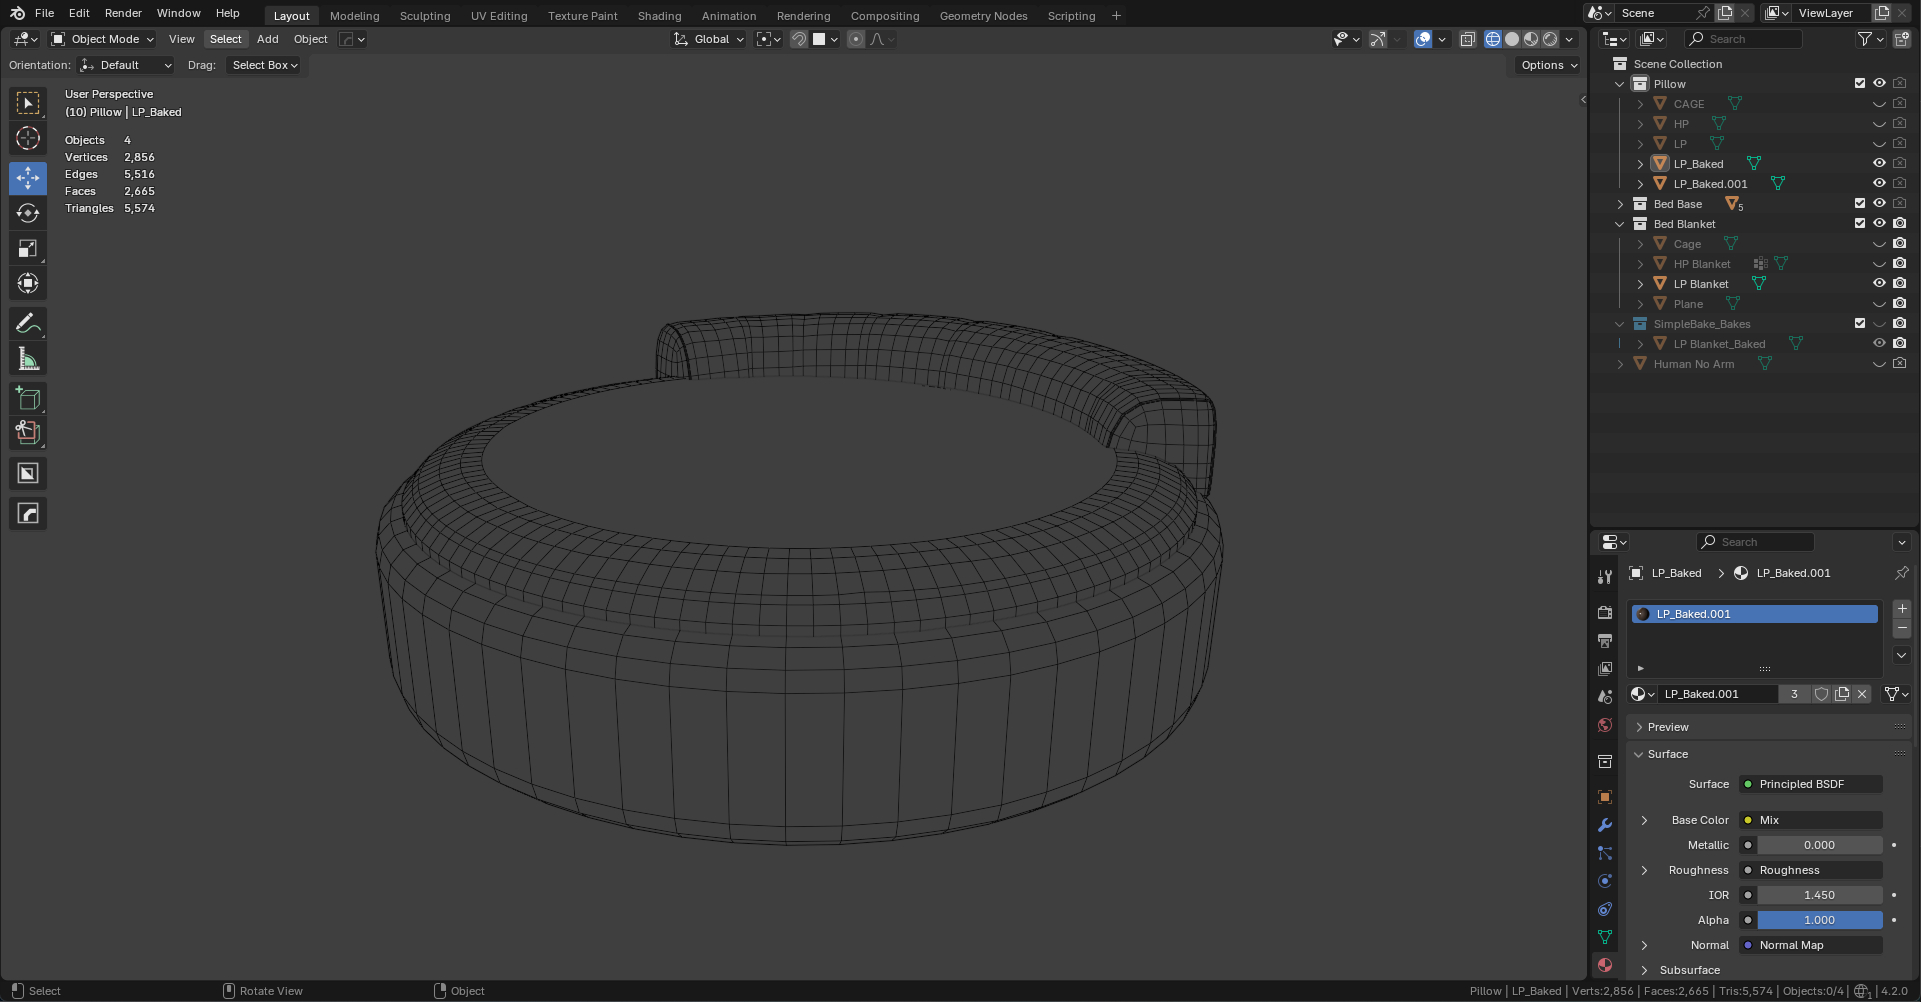Choose the Add Cube tool

click(x=28, y=398)
